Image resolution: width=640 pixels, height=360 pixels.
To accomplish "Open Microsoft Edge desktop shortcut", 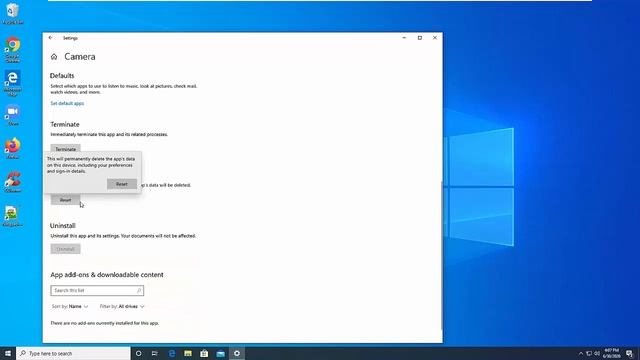I will tap(13, 83).
